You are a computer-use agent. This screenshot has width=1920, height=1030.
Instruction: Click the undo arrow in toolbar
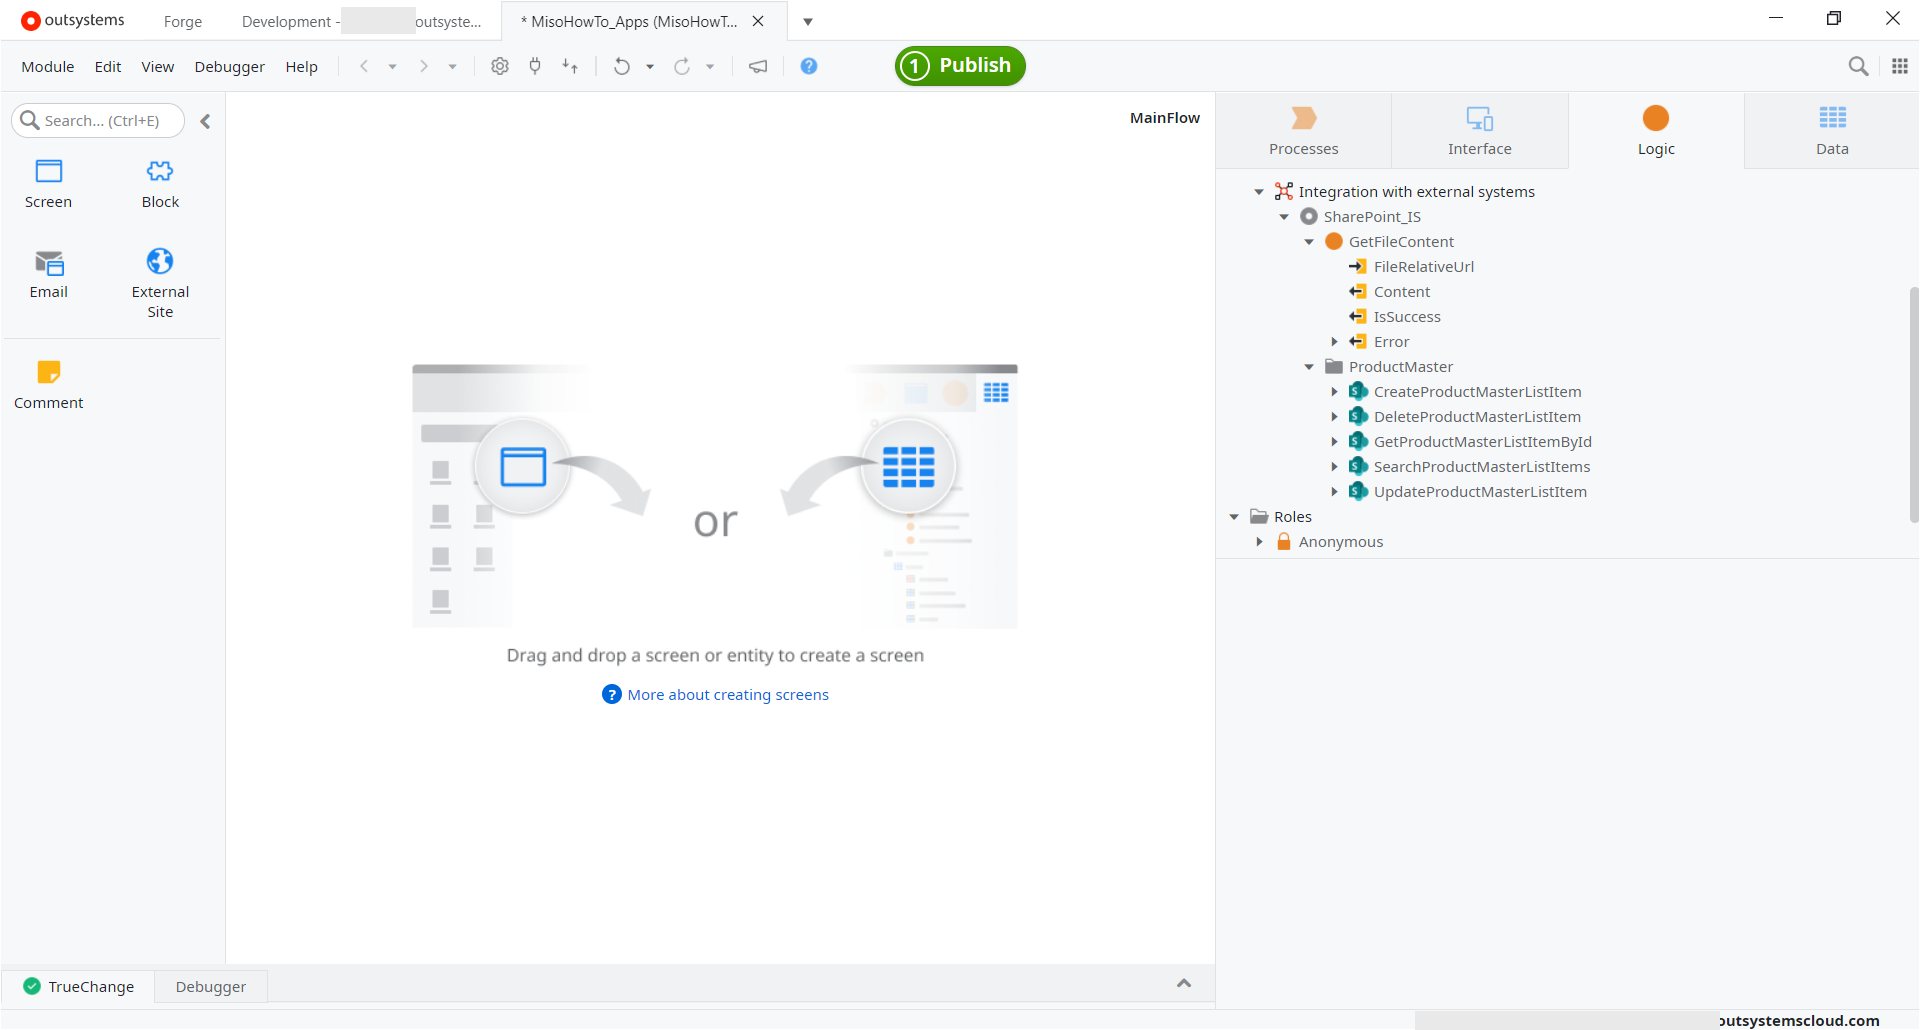point(621,66)
